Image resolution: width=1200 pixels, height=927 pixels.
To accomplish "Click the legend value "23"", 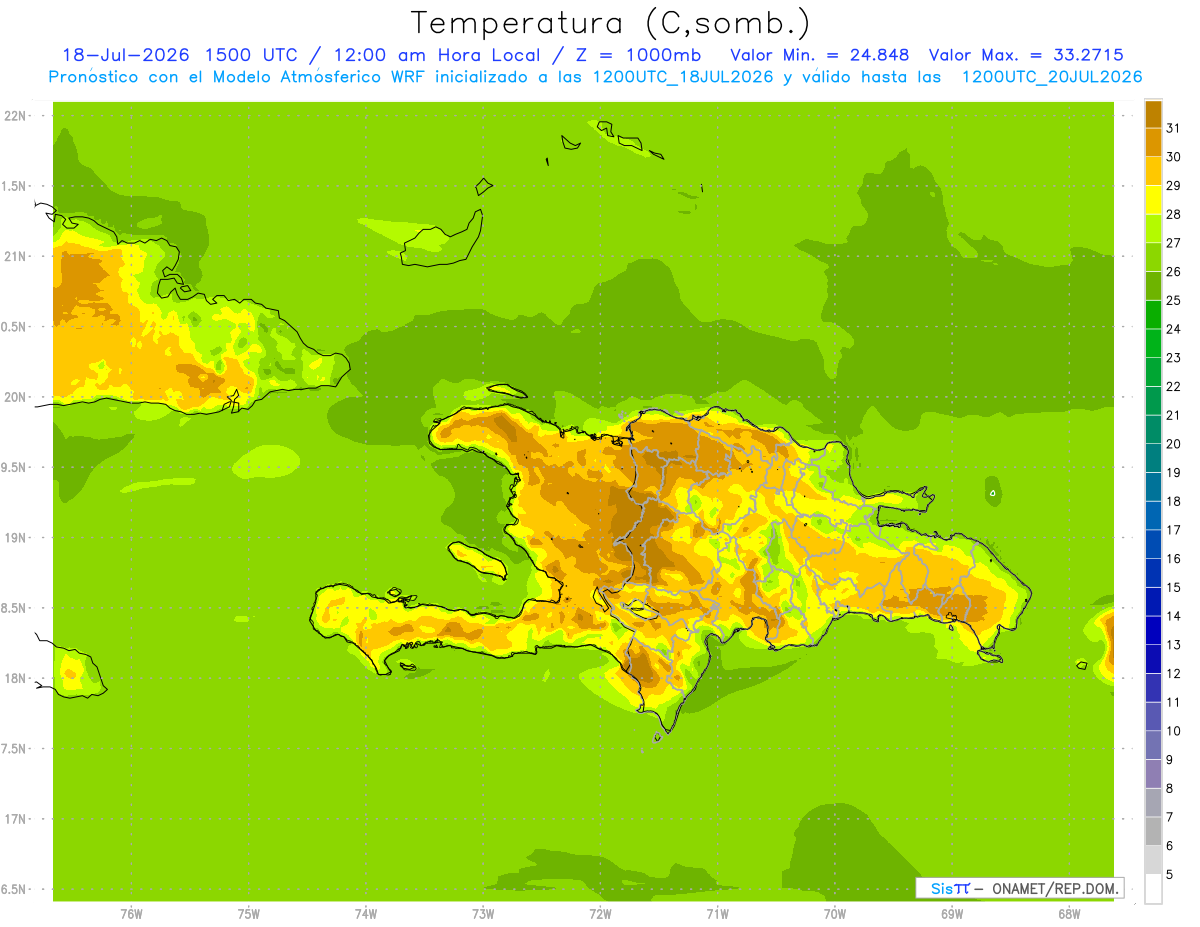I will pyautogui.click(x=1174, y=357).
